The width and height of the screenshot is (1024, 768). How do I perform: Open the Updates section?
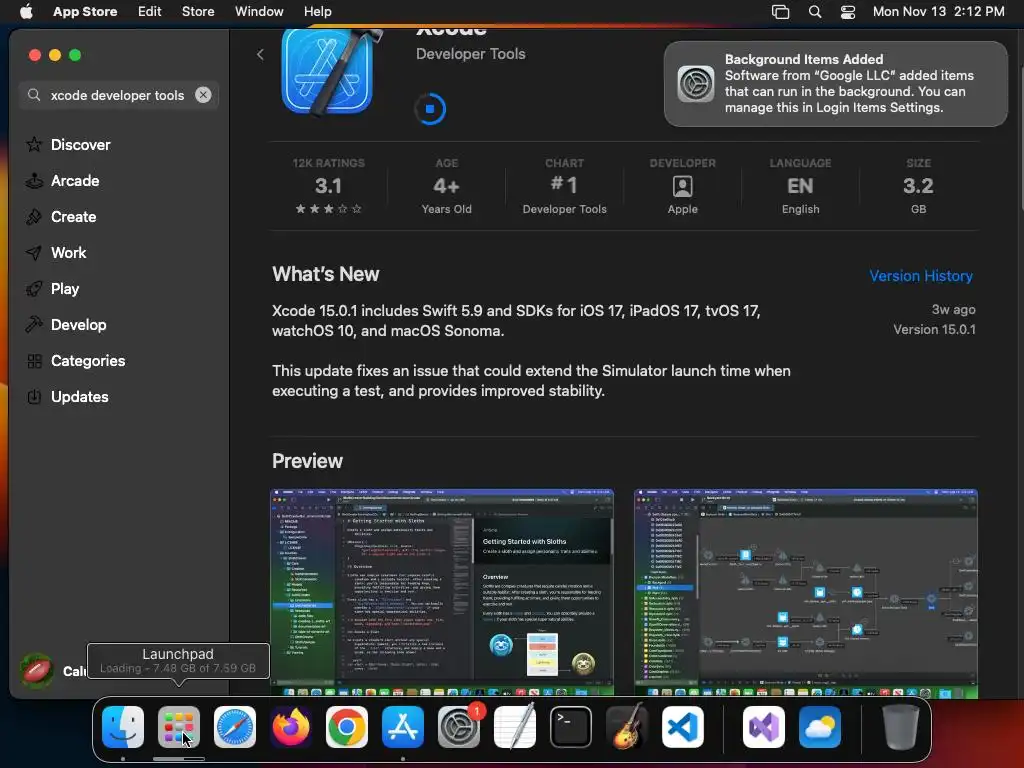coord(67,396)
